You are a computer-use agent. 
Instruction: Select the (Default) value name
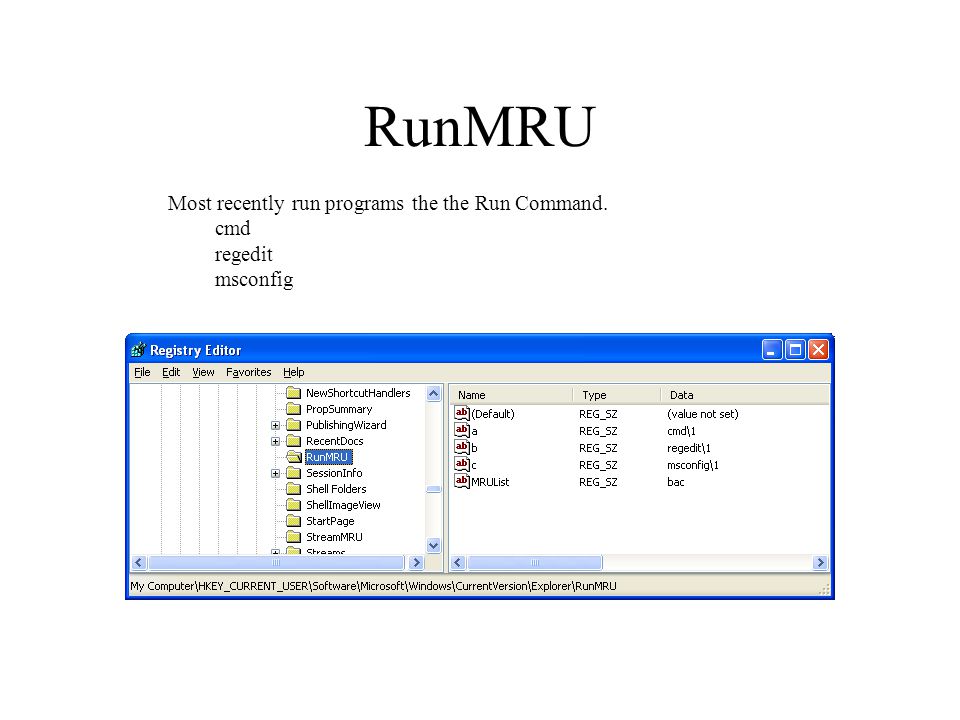493,414
